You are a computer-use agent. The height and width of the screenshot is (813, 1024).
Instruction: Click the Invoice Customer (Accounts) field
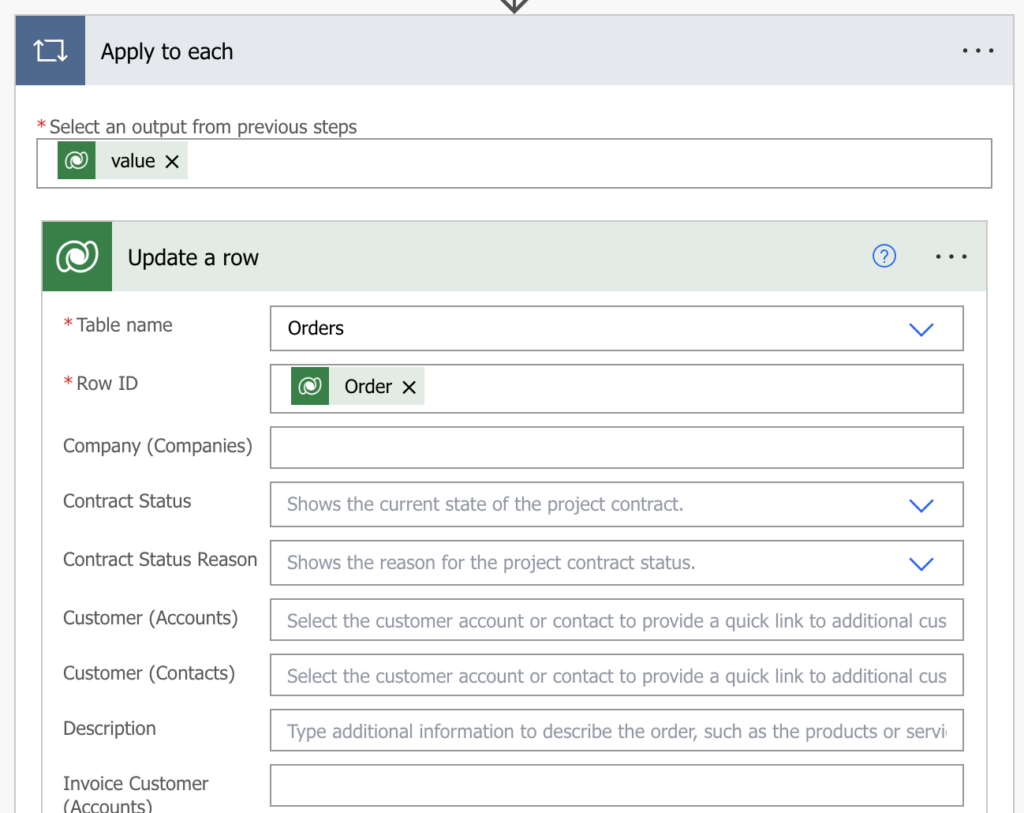pyautogui.click(x=616, y=786)
